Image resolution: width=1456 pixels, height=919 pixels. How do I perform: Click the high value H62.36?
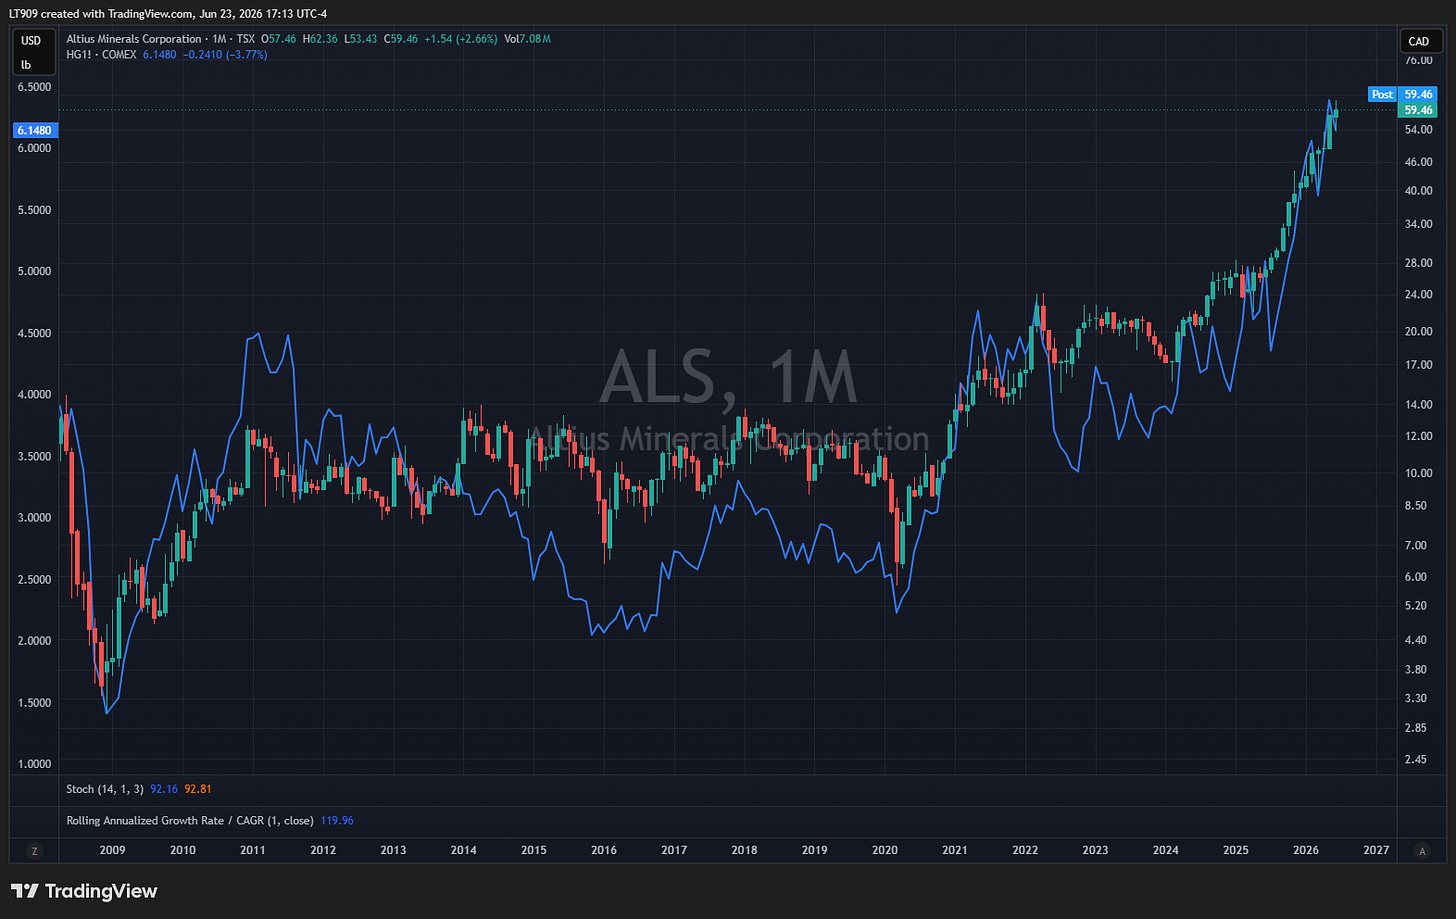click(x=319, y=39)
